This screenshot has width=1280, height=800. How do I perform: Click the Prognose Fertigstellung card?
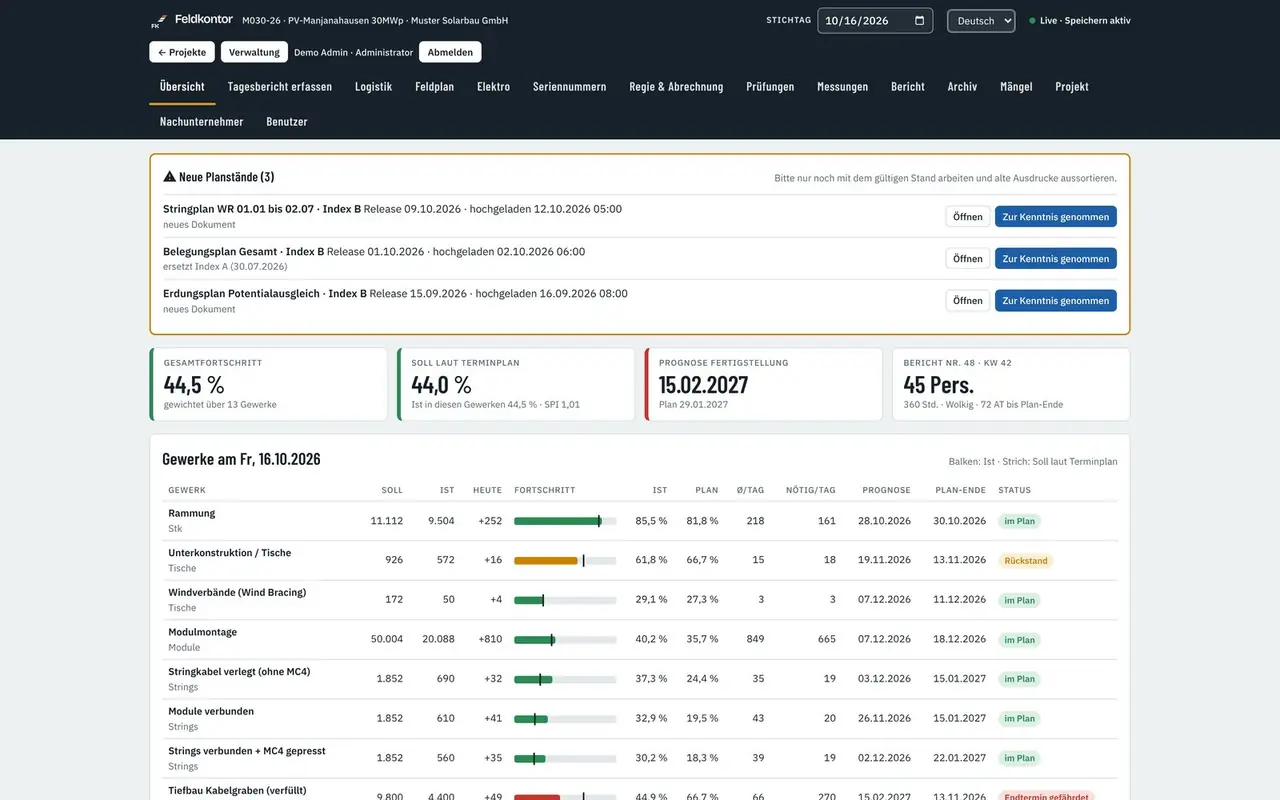tap(764, 384)
